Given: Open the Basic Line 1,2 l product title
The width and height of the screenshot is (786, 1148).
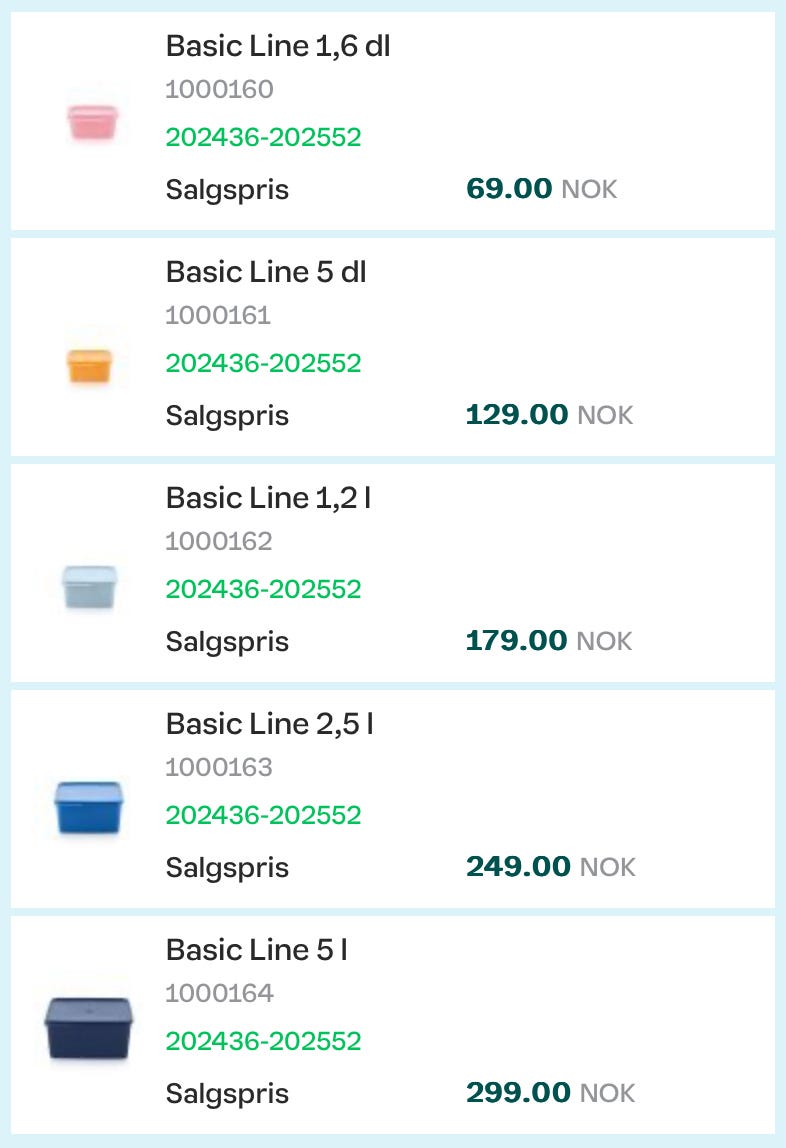Looking at the screenshot, I should click(x=268, y=498).
